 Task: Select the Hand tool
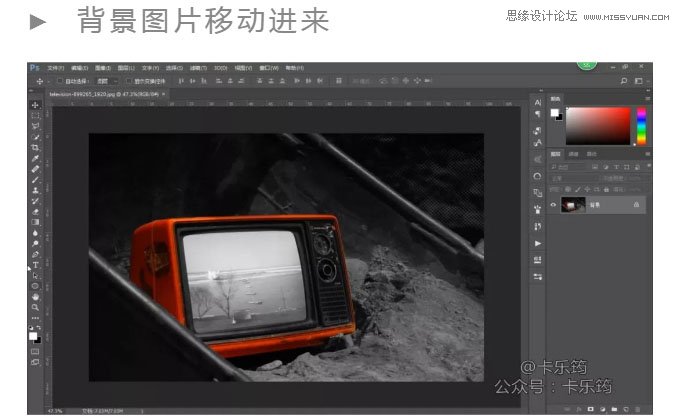(x=36, y=297)
